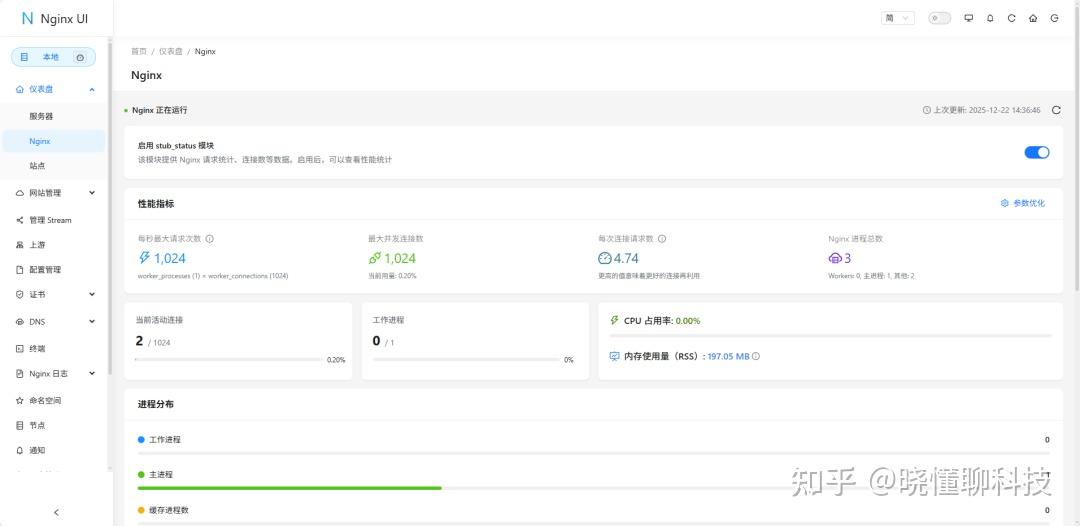The height and width of the screenshot is (526, 1080).
Task: Open 参数优化 settings
Action: pyautogui.click(x=1023, y=203)
